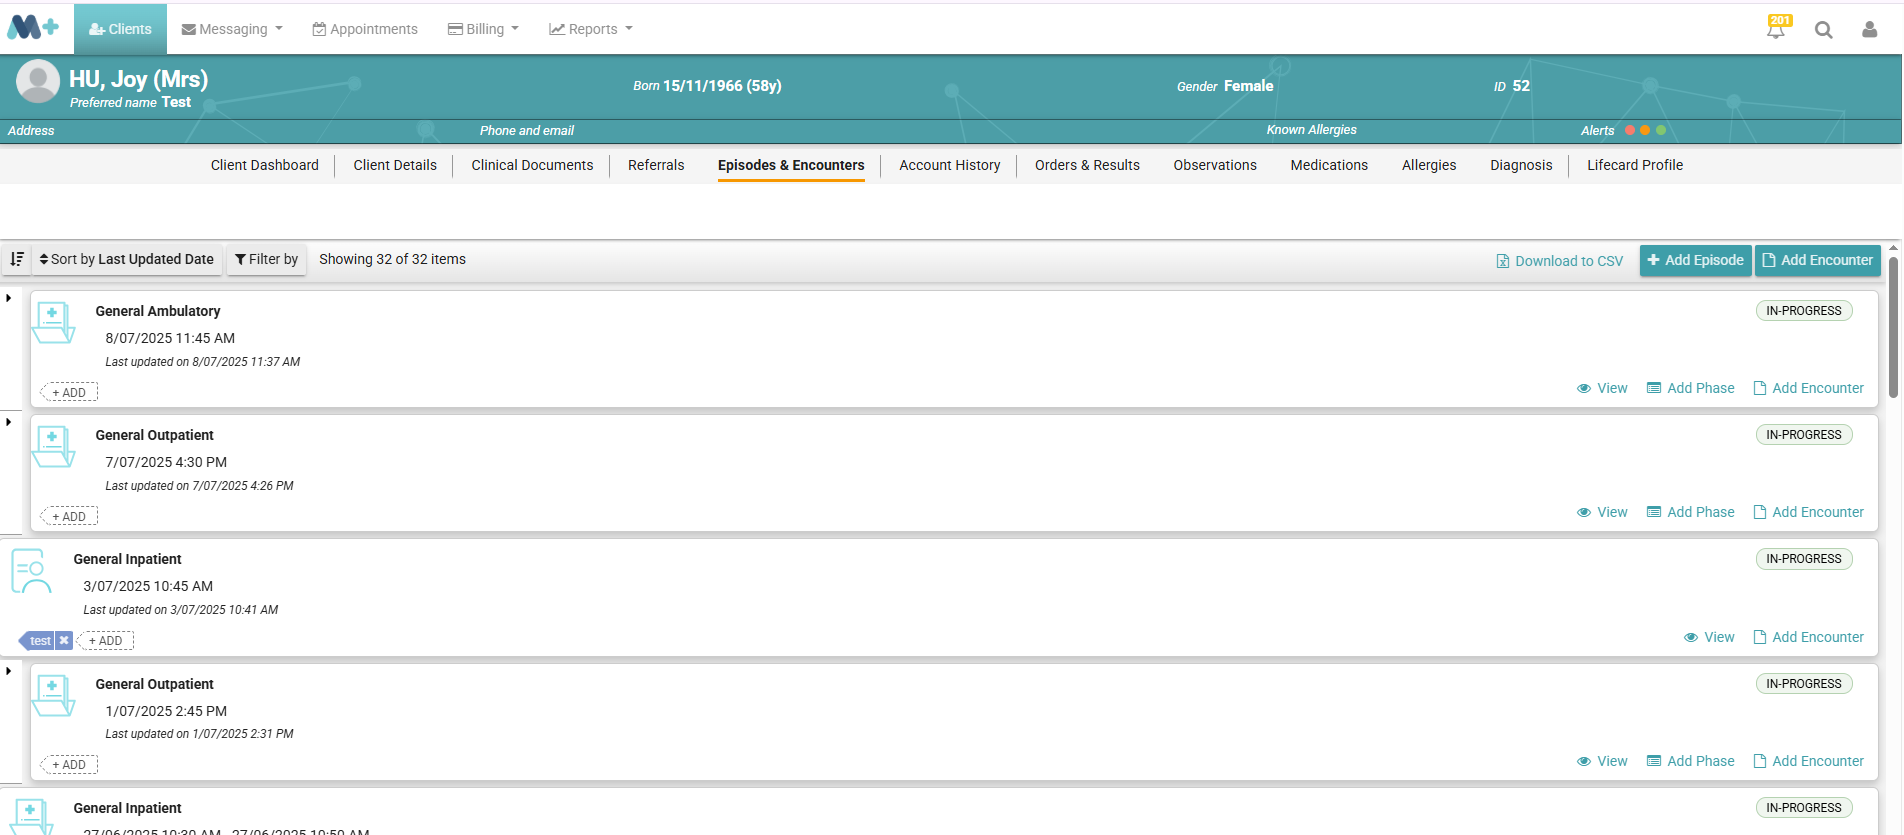Click the General Inpatient person icon
This screenshot has height=835, width=1904.
(x=31, y=571)
